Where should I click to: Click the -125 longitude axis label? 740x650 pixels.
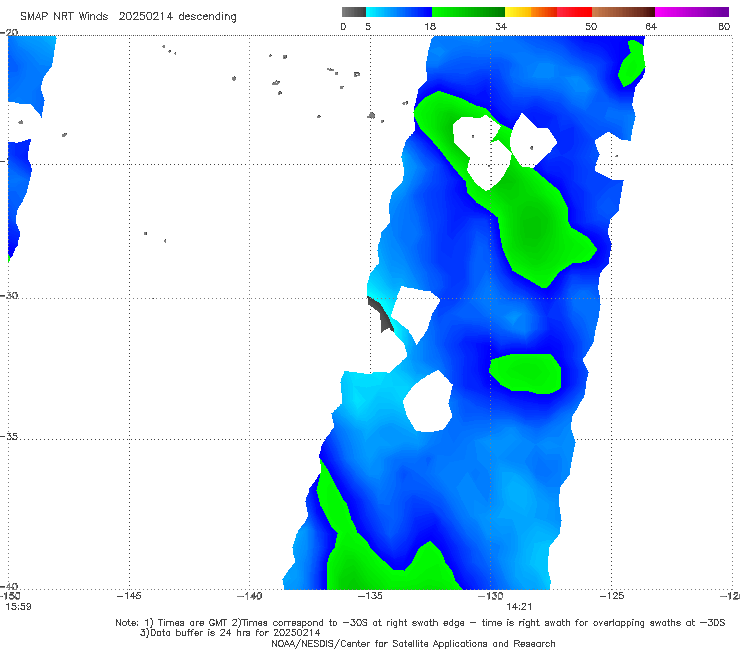click(612, 596)
